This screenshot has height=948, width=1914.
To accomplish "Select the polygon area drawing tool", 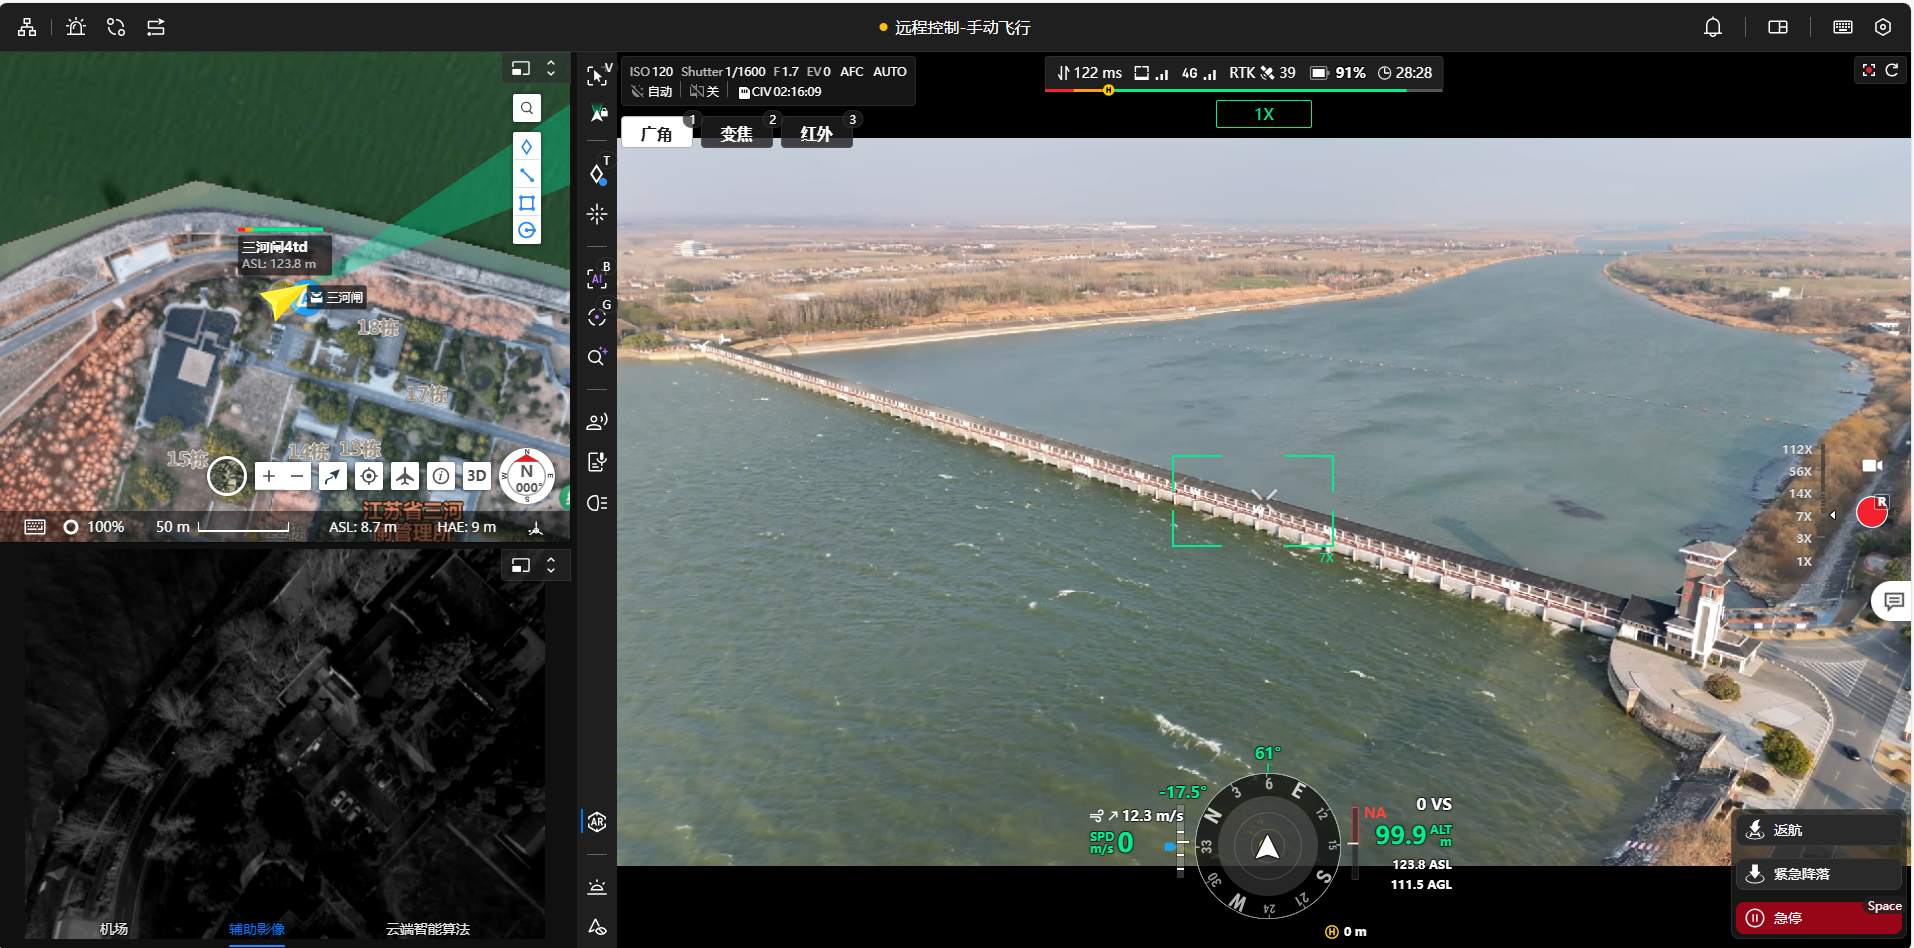I will (527, 203).
